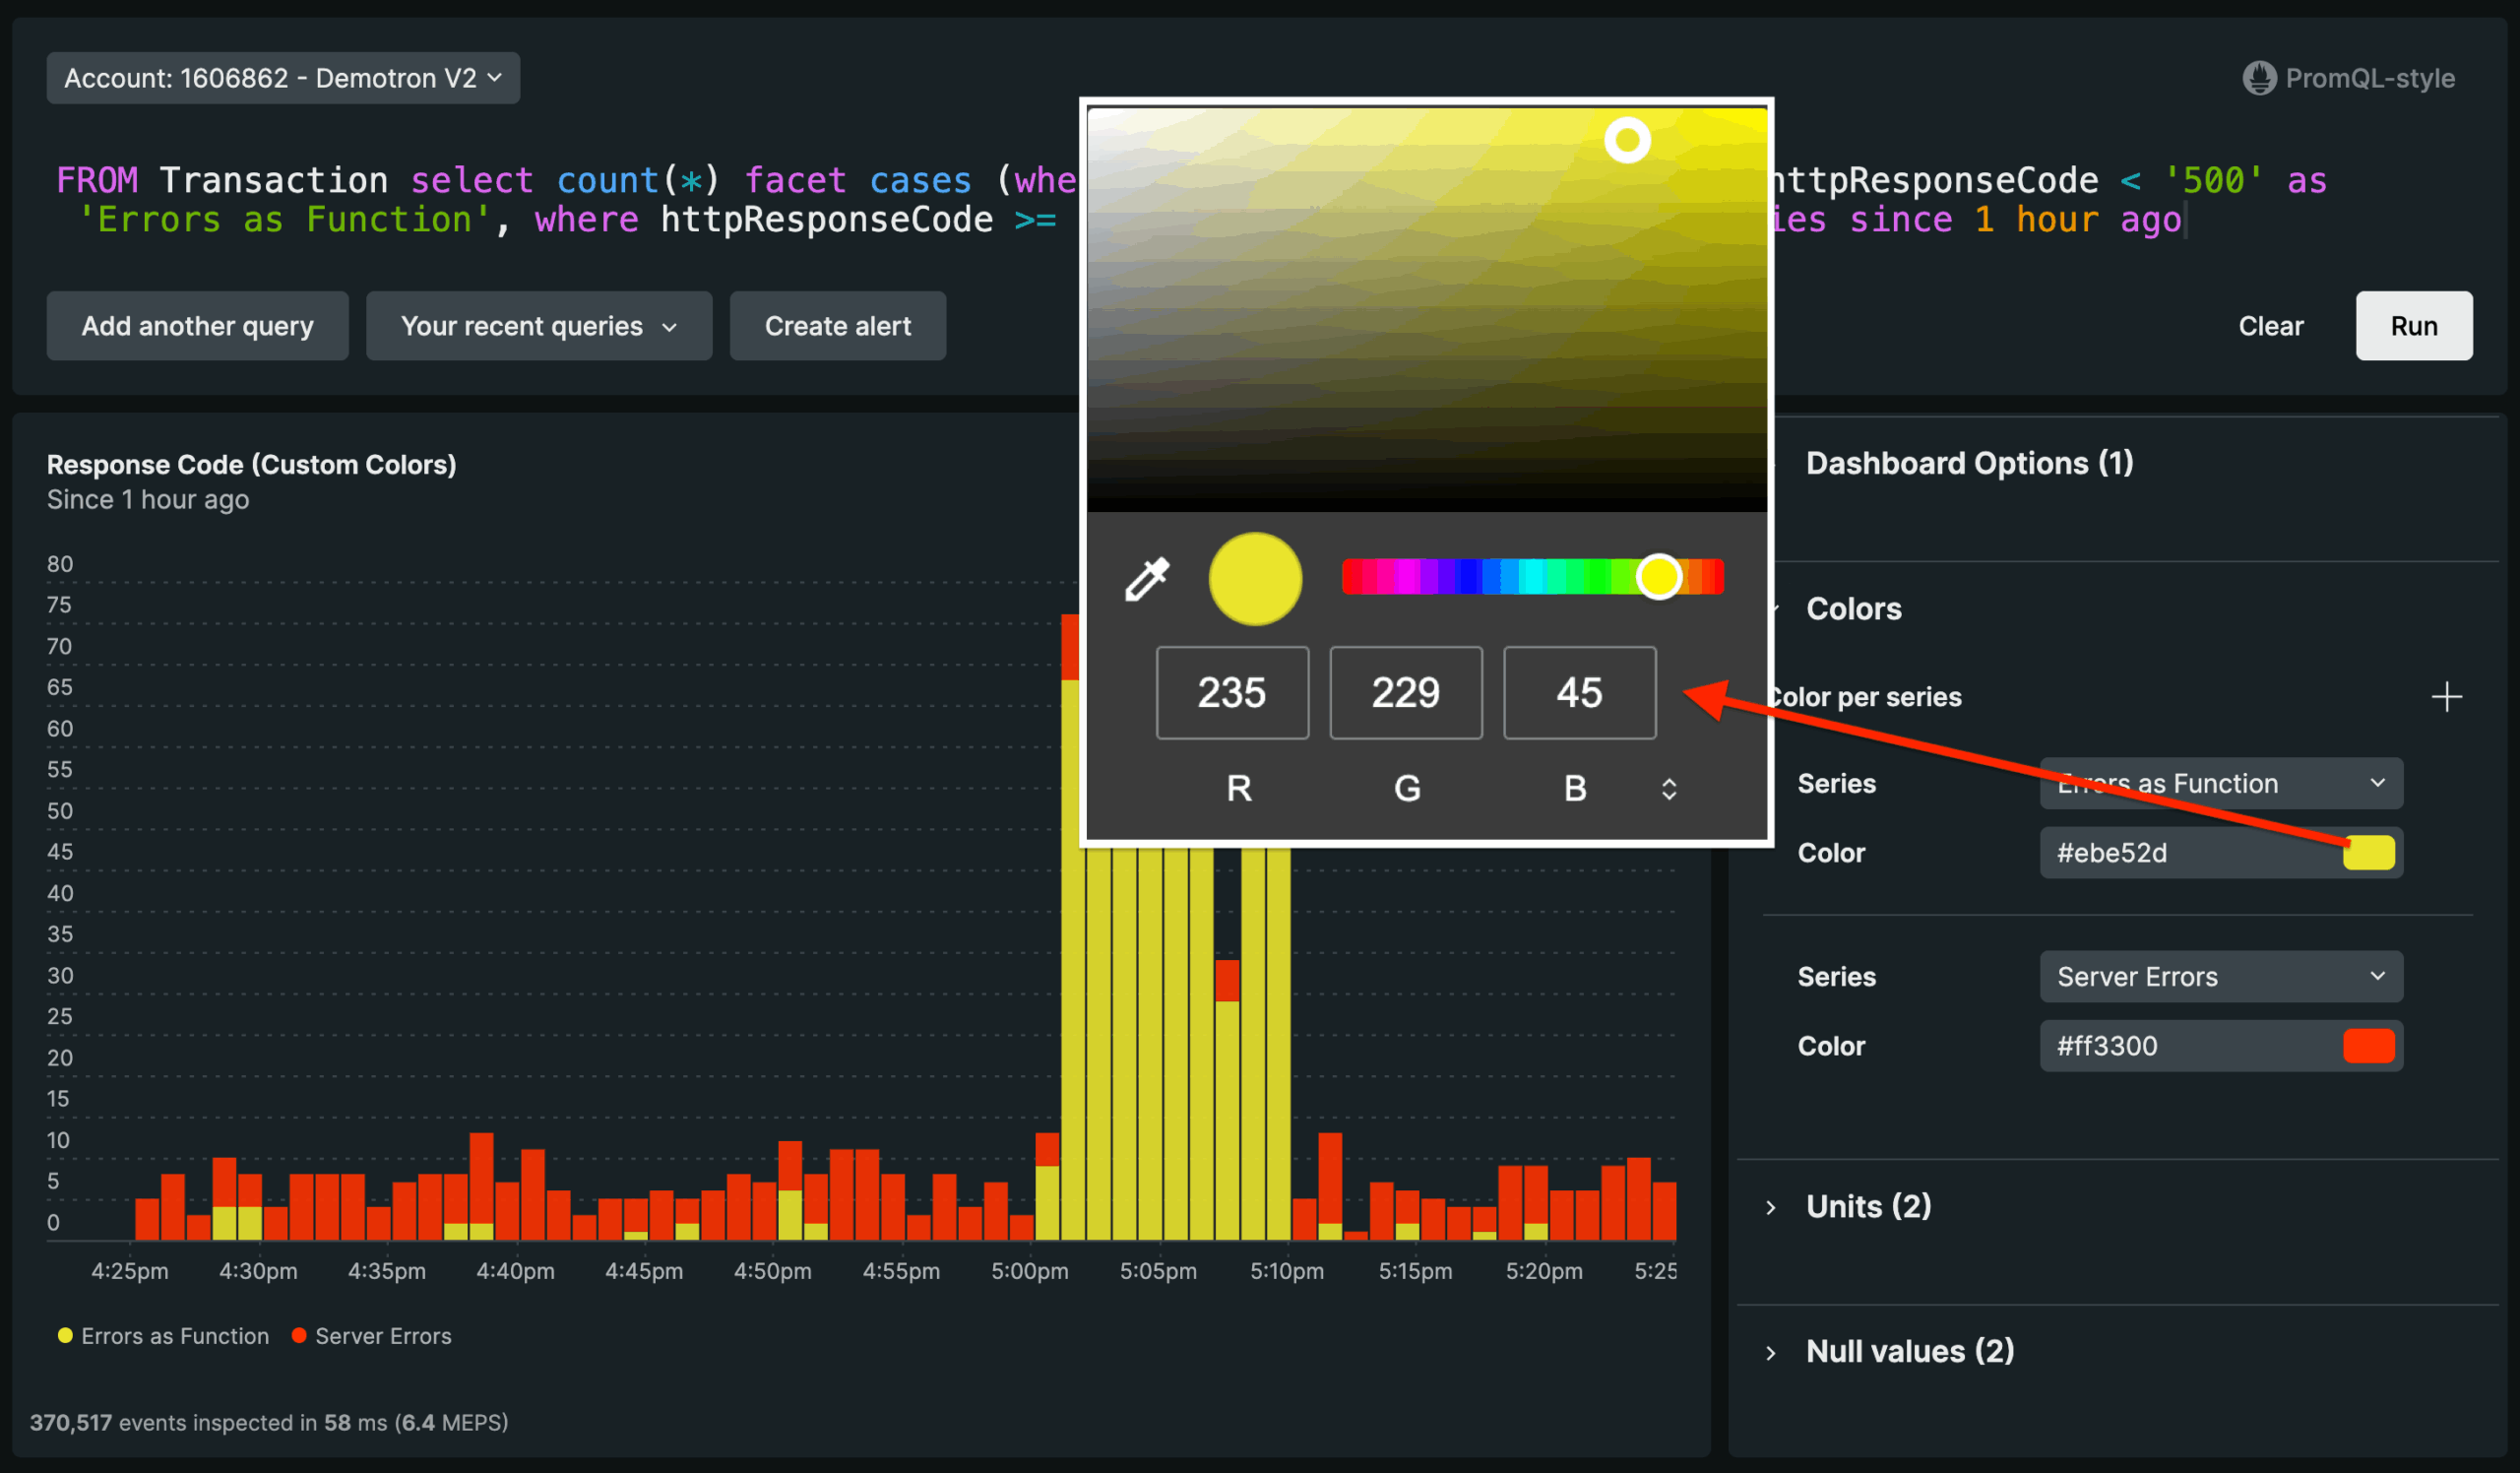The height and width of the screenshot is (1473, 2520).
Task: Toggle Errors as Function legend item
Action: [164, 1336]
